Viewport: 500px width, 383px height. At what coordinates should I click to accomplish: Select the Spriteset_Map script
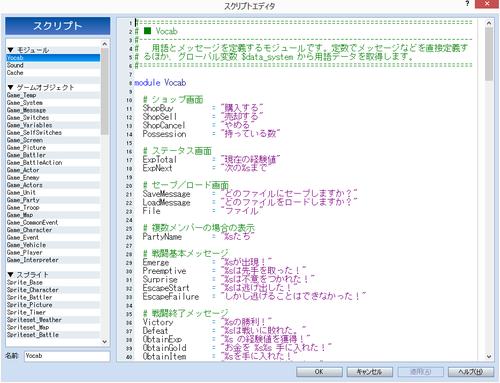pyautogui.click(x=53, y=327)
